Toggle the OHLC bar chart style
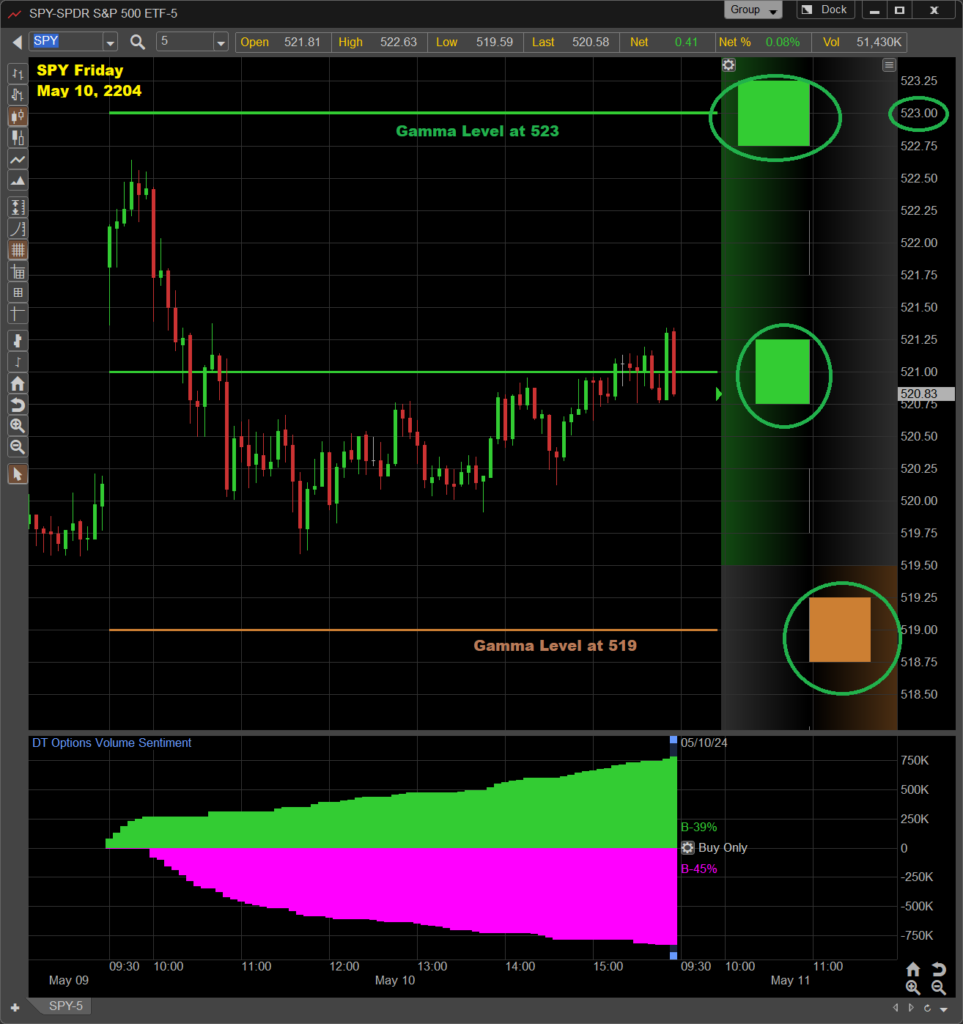The image size is (963, 1024). [17, 74]
